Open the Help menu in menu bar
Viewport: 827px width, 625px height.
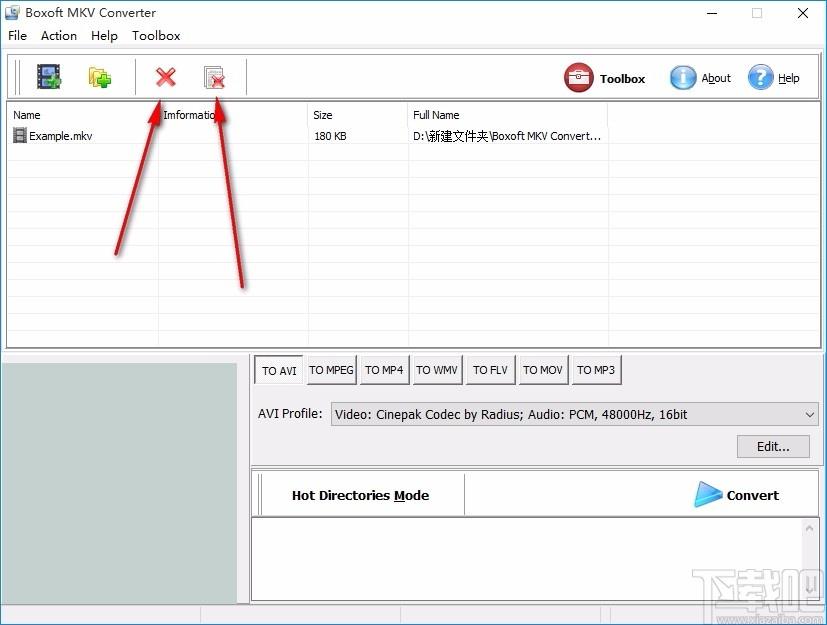[x=104, y=36]
